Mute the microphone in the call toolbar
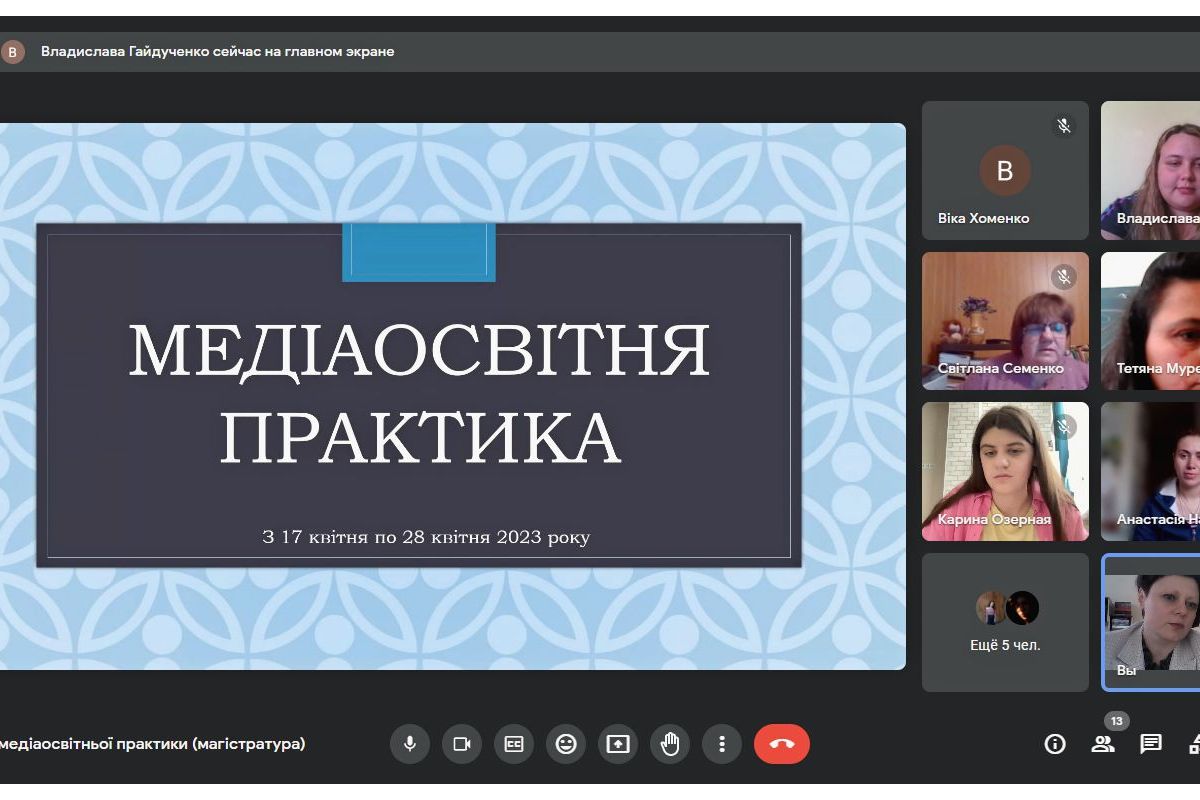 coord(409,744)
